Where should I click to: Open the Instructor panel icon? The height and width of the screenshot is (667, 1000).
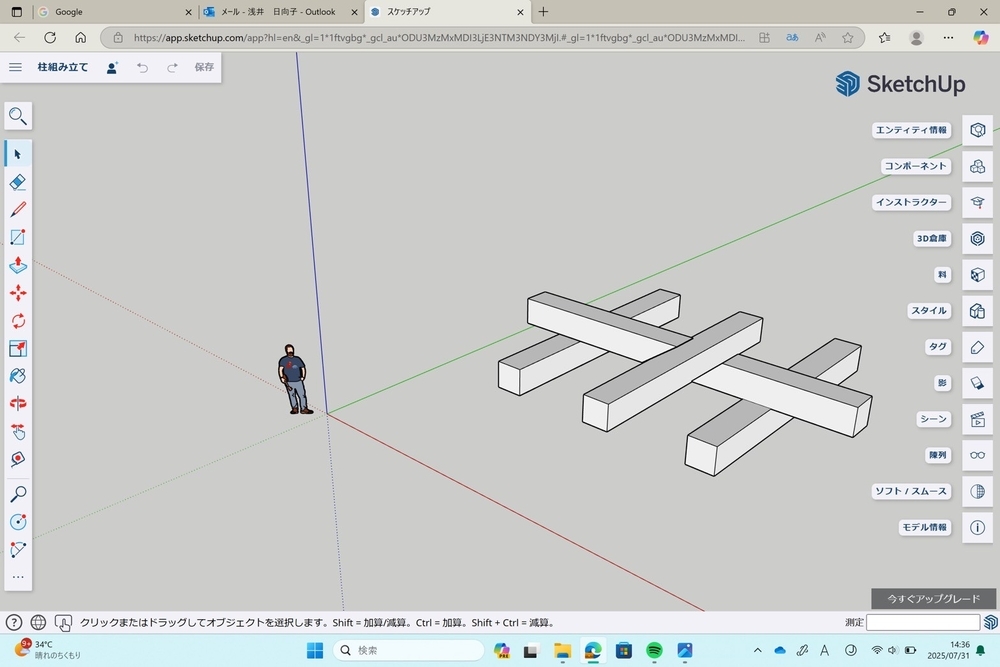(x=977, y=202)
